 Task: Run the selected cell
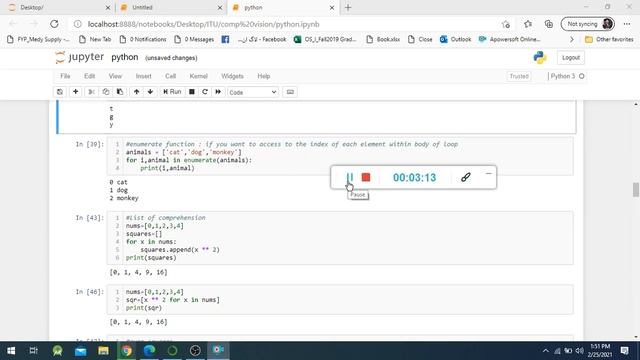point(172,92)
